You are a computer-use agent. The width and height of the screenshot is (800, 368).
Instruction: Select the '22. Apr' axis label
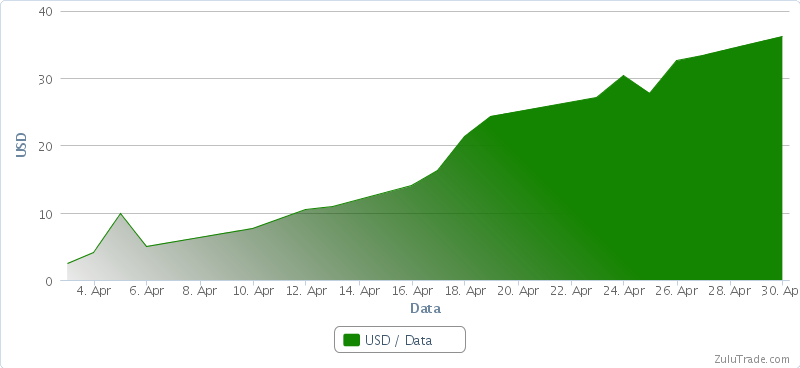pos(571,291)
